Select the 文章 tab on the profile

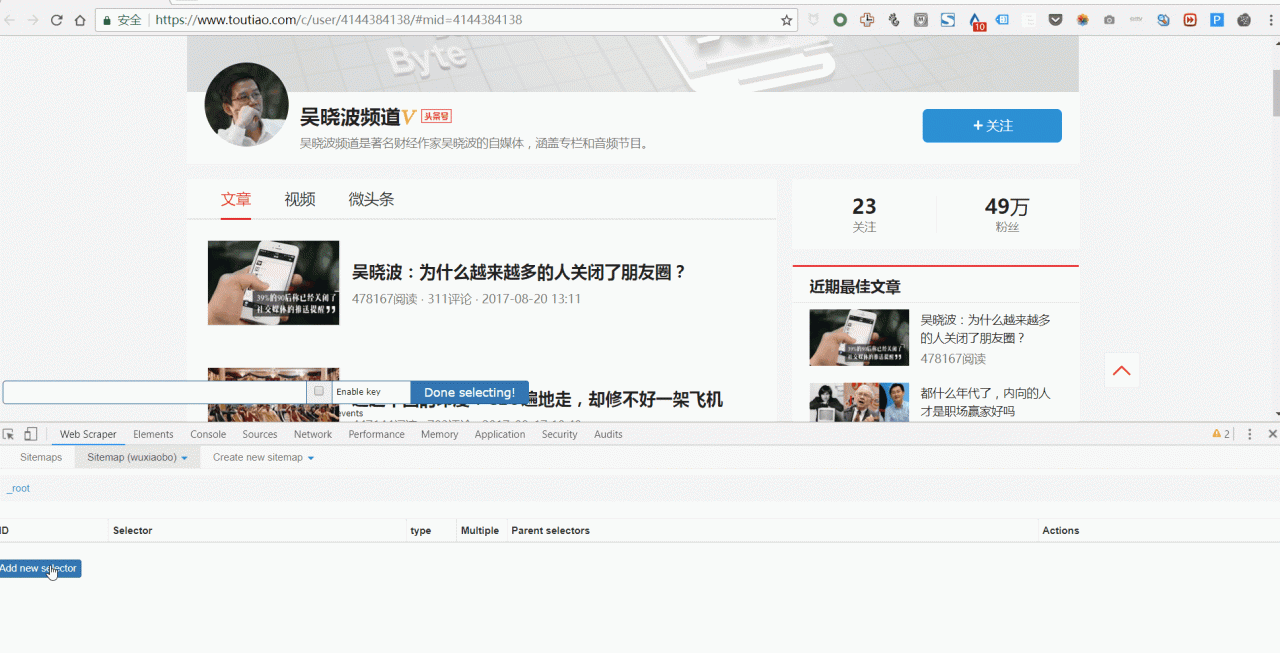pyautogui.click(x=236, y=199)
